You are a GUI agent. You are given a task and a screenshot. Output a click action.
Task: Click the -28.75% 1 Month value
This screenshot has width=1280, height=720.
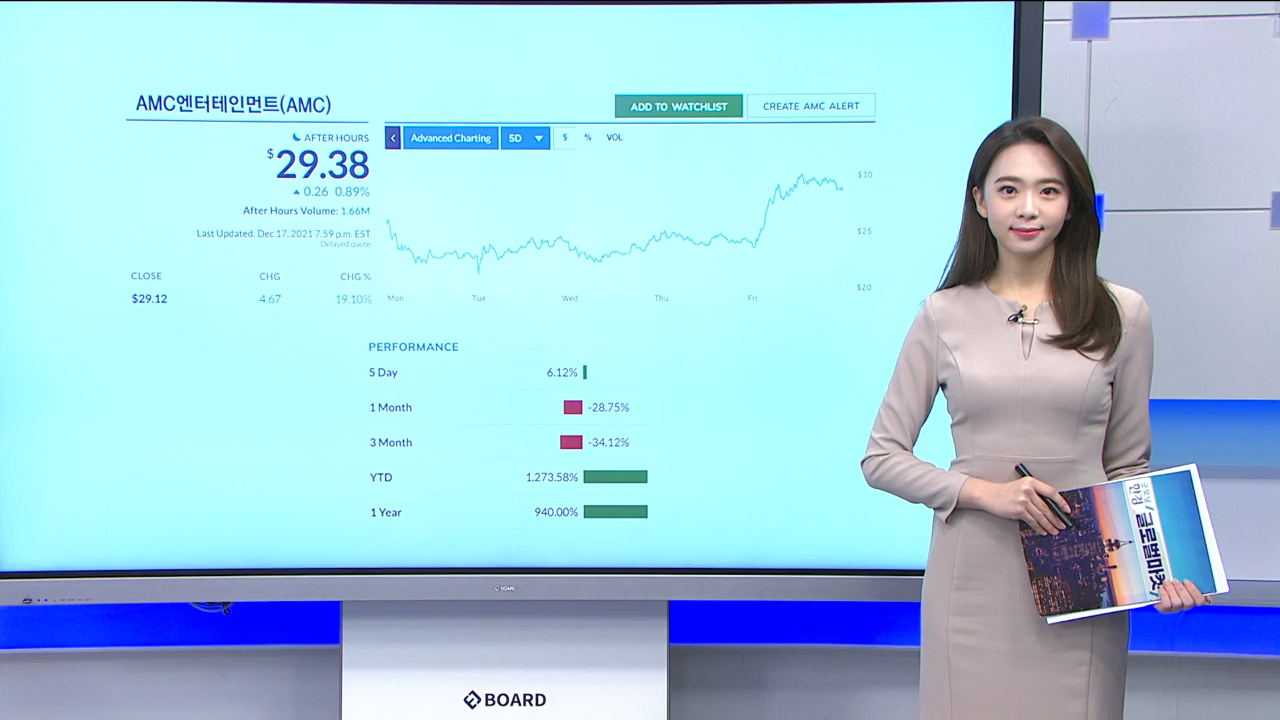(x=608, y=407)
